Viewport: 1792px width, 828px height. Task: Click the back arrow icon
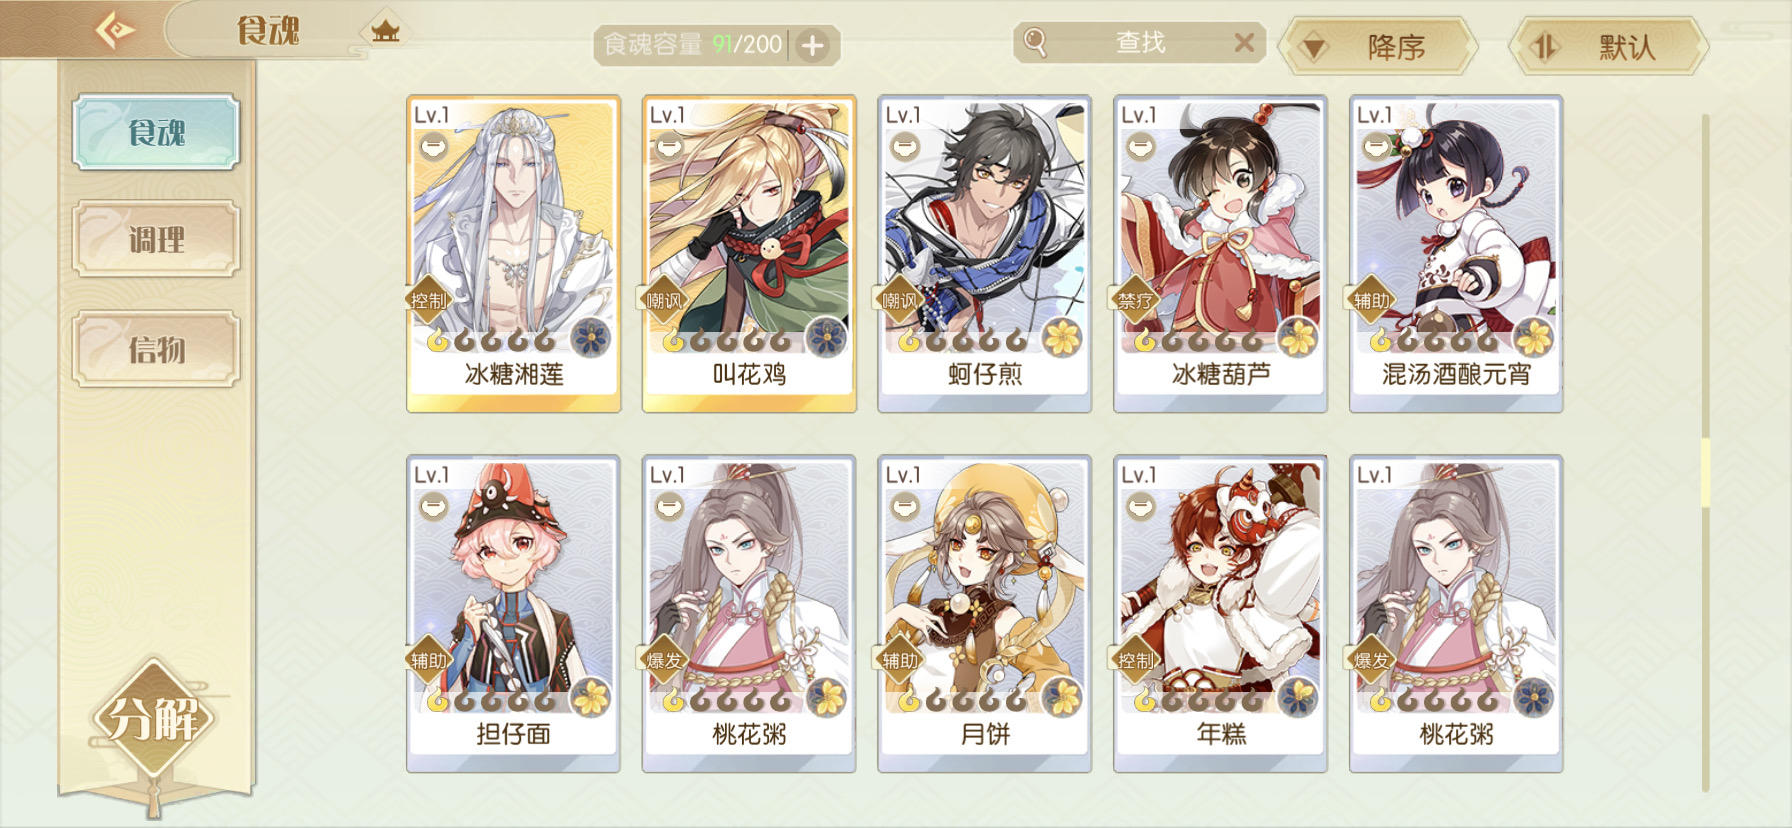coord(115,29)
